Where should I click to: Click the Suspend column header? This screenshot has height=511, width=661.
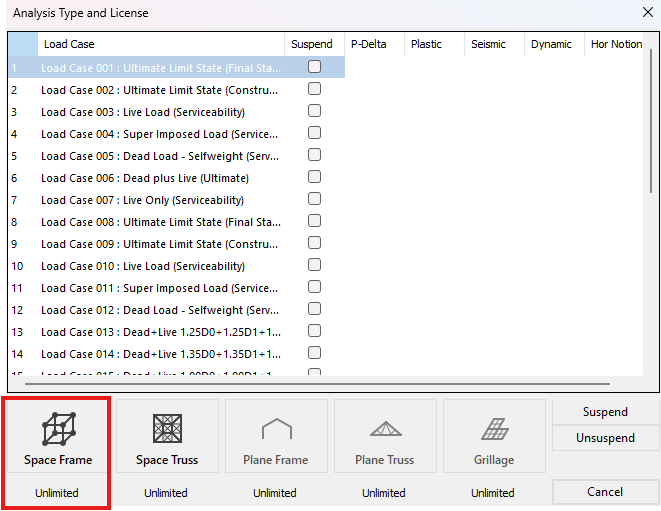(x=314, y=44)
